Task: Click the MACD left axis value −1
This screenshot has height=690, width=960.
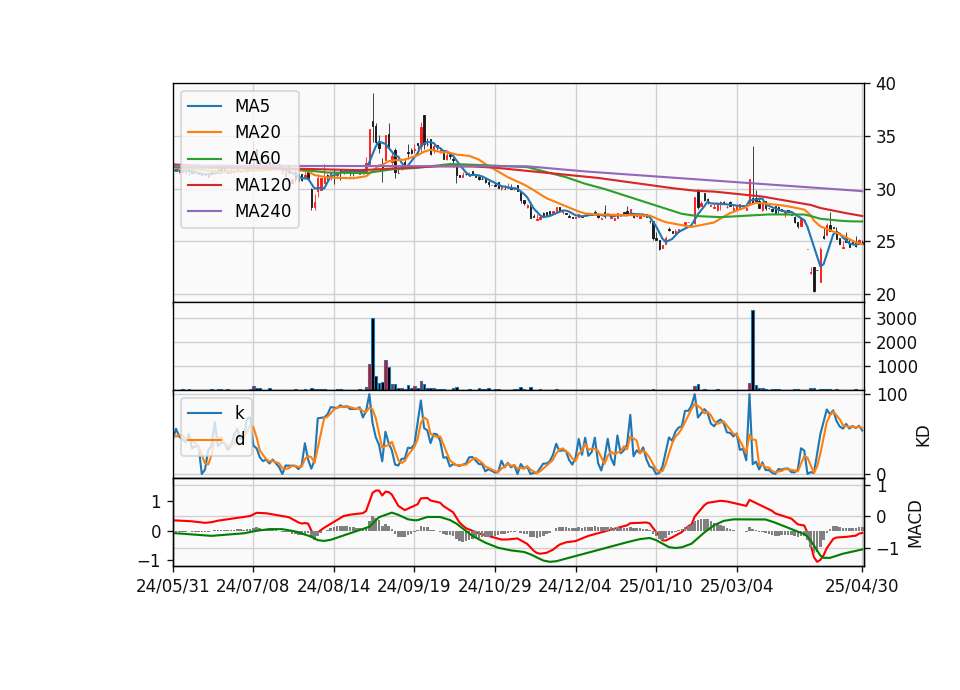Action: point(149,561)
